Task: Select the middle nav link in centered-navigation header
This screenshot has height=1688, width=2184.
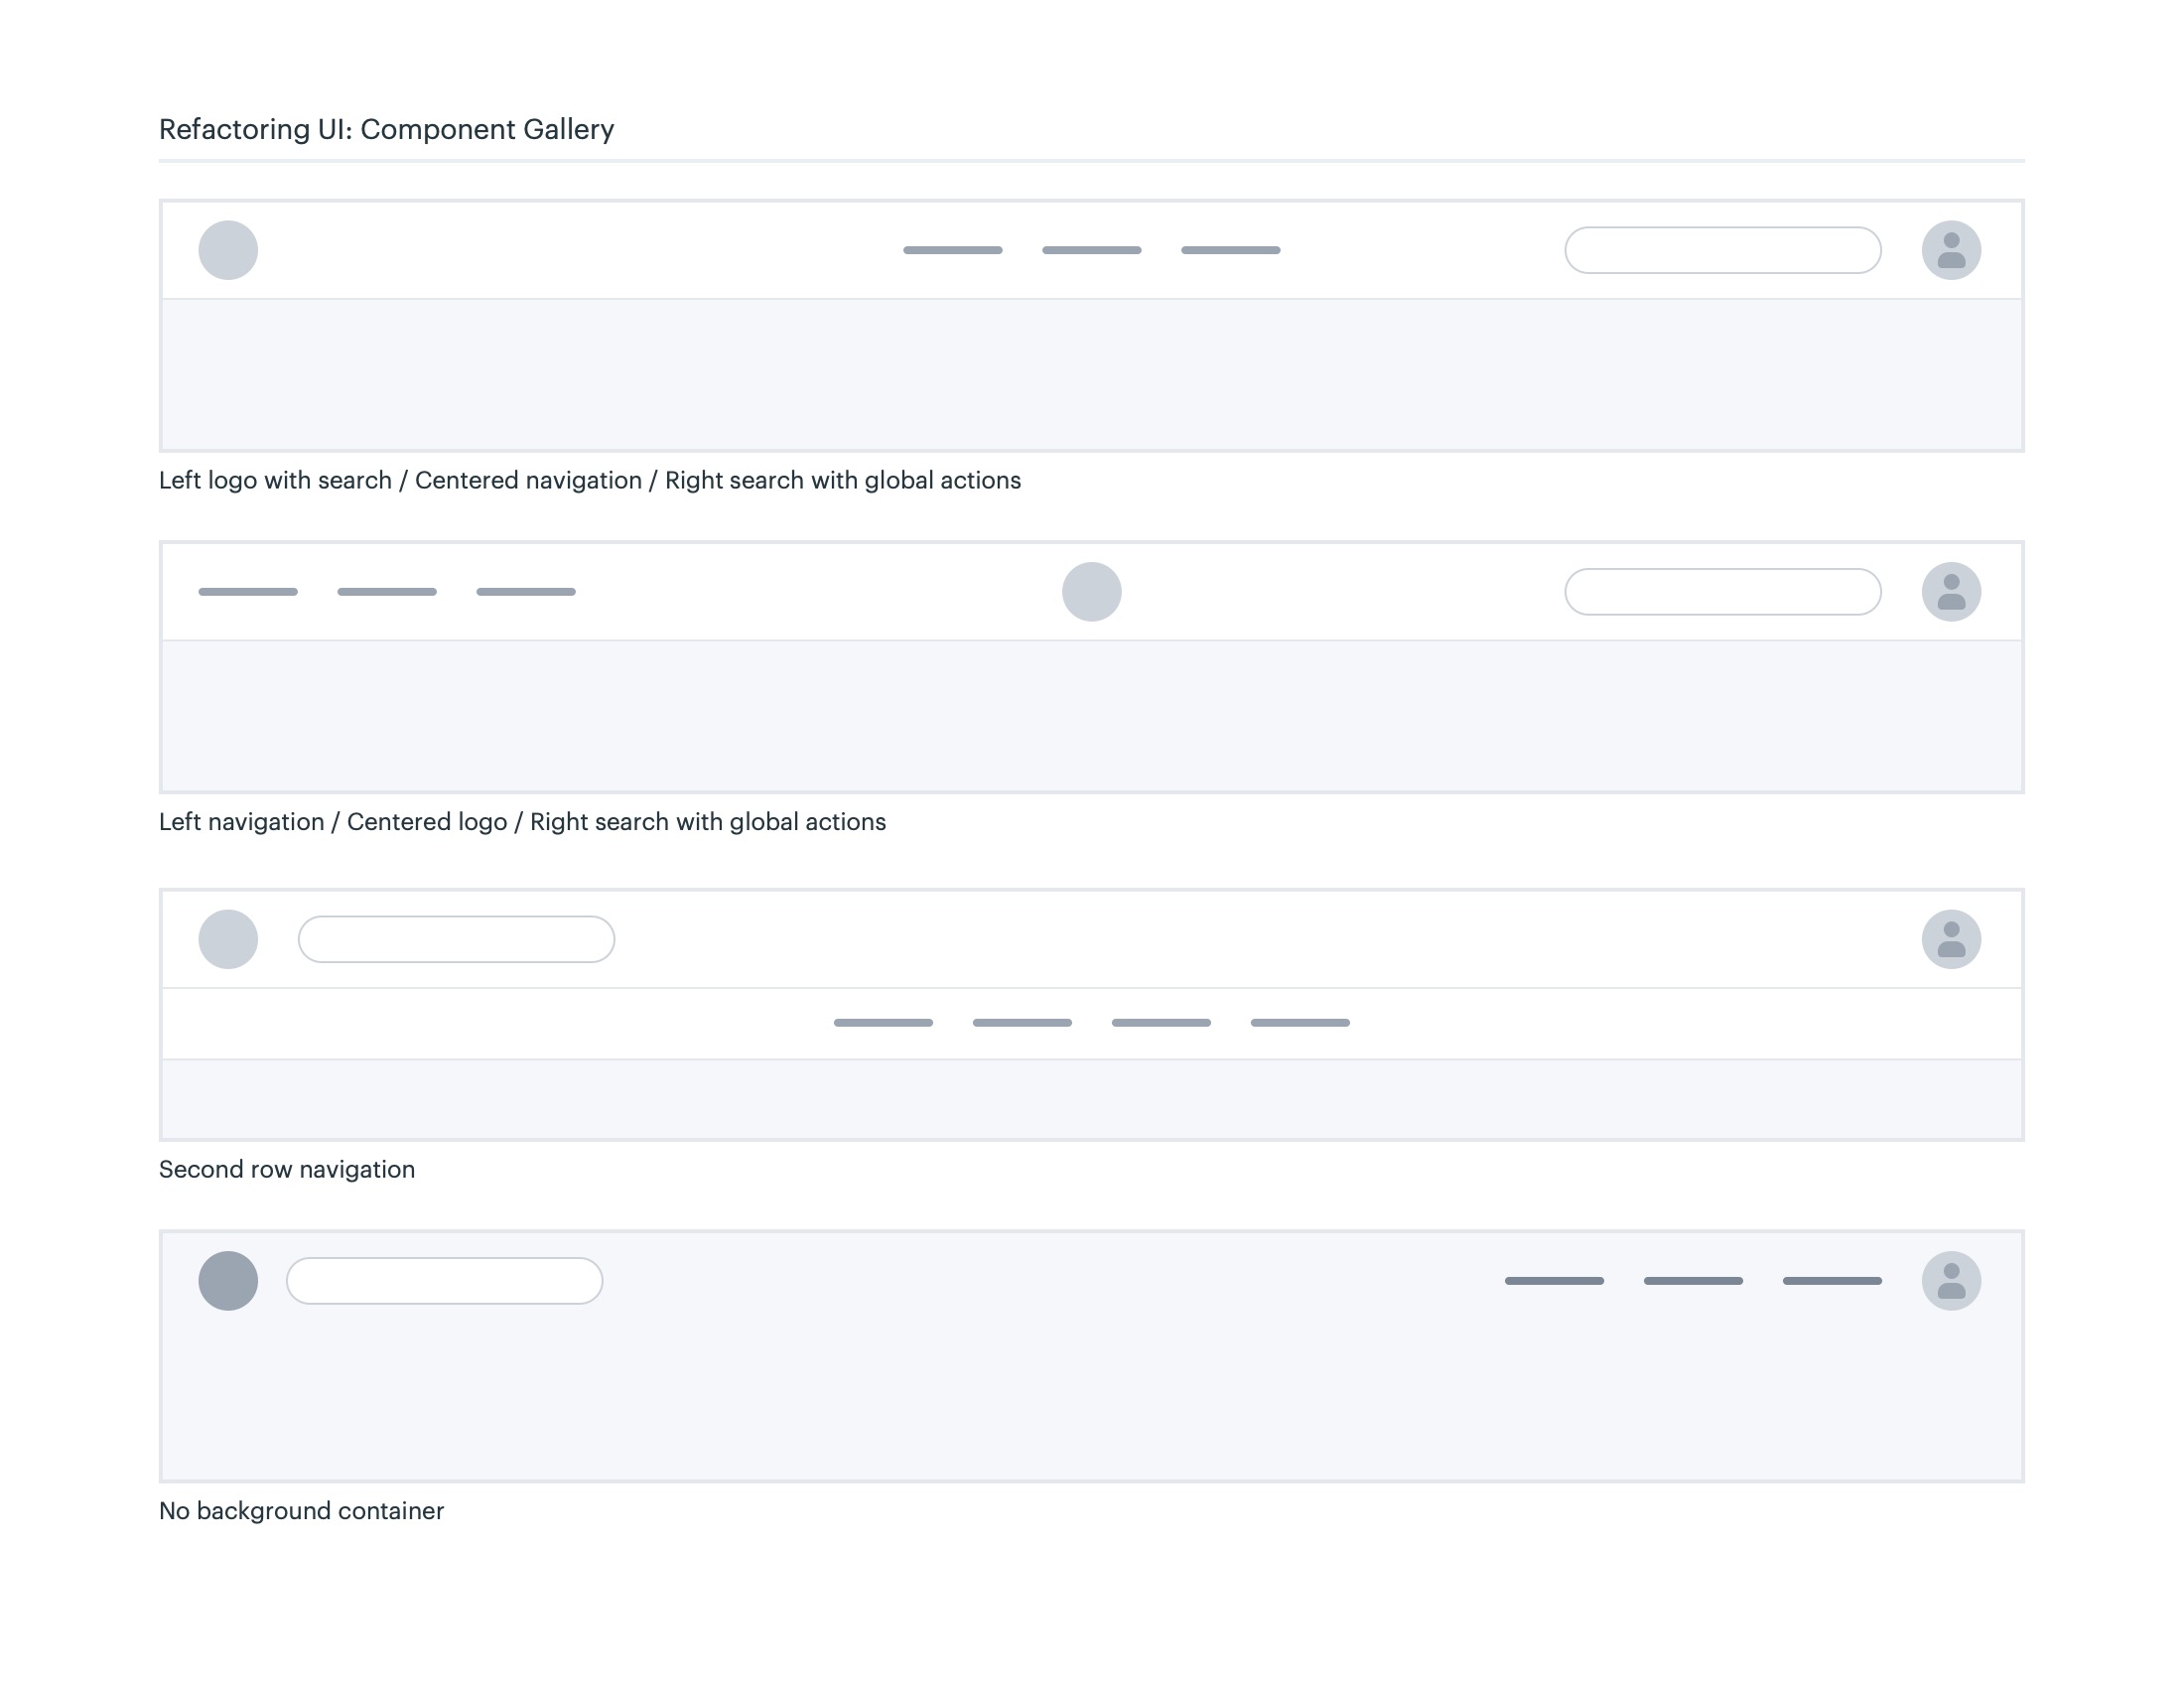Action: tap(1091, 250)
